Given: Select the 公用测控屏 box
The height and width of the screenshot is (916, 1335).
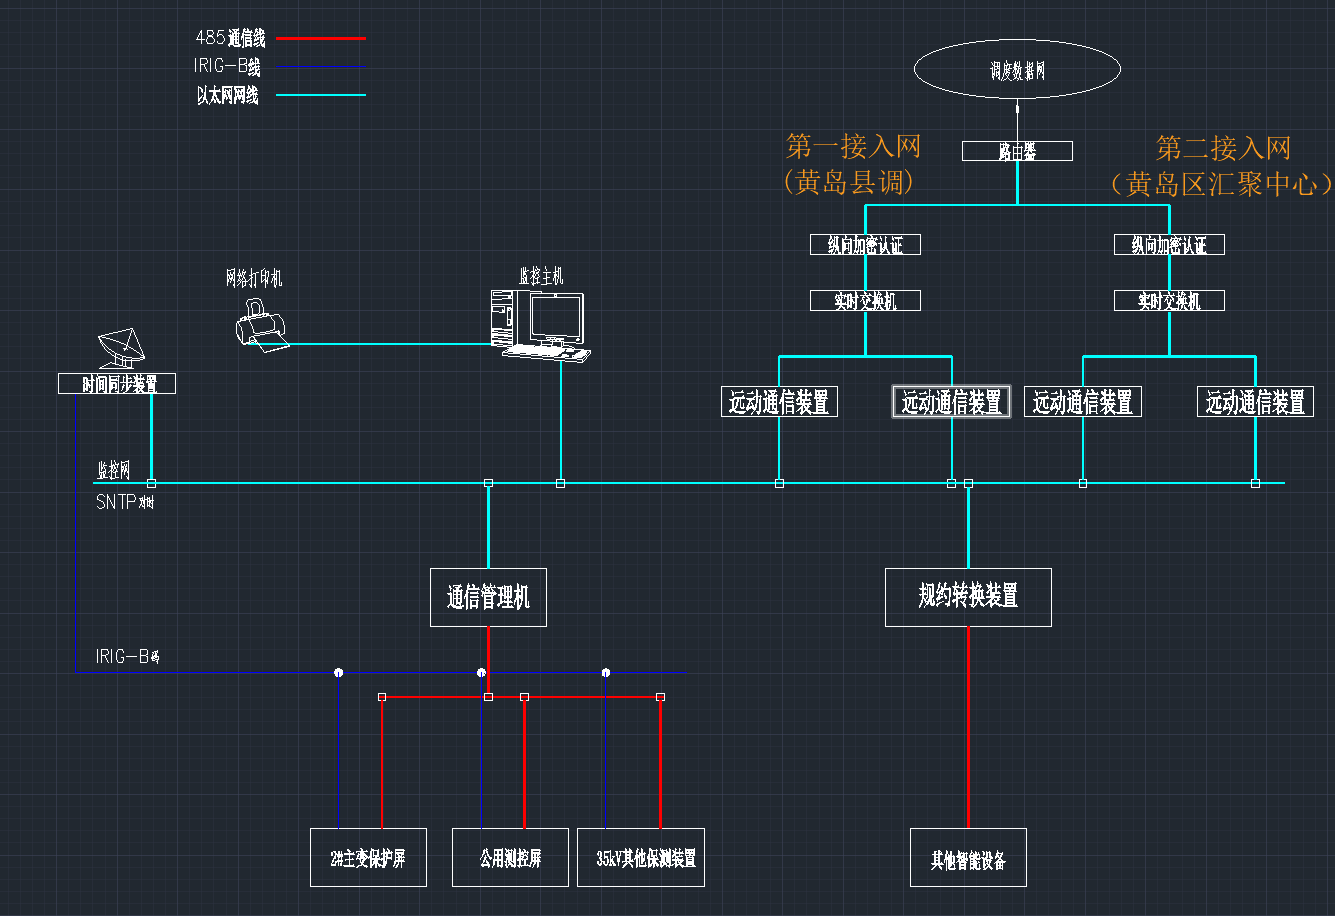Looking at the screenshot, I should (510, 857).
